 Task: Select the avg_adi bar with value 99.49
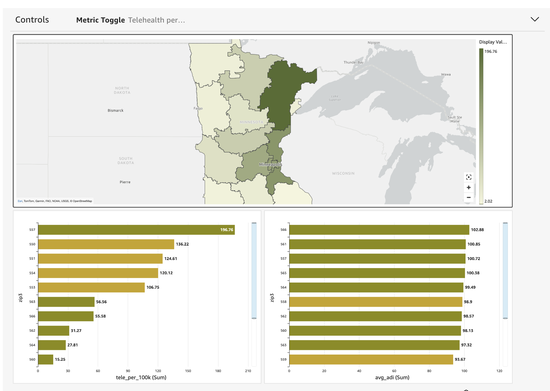tap(376, 288)
